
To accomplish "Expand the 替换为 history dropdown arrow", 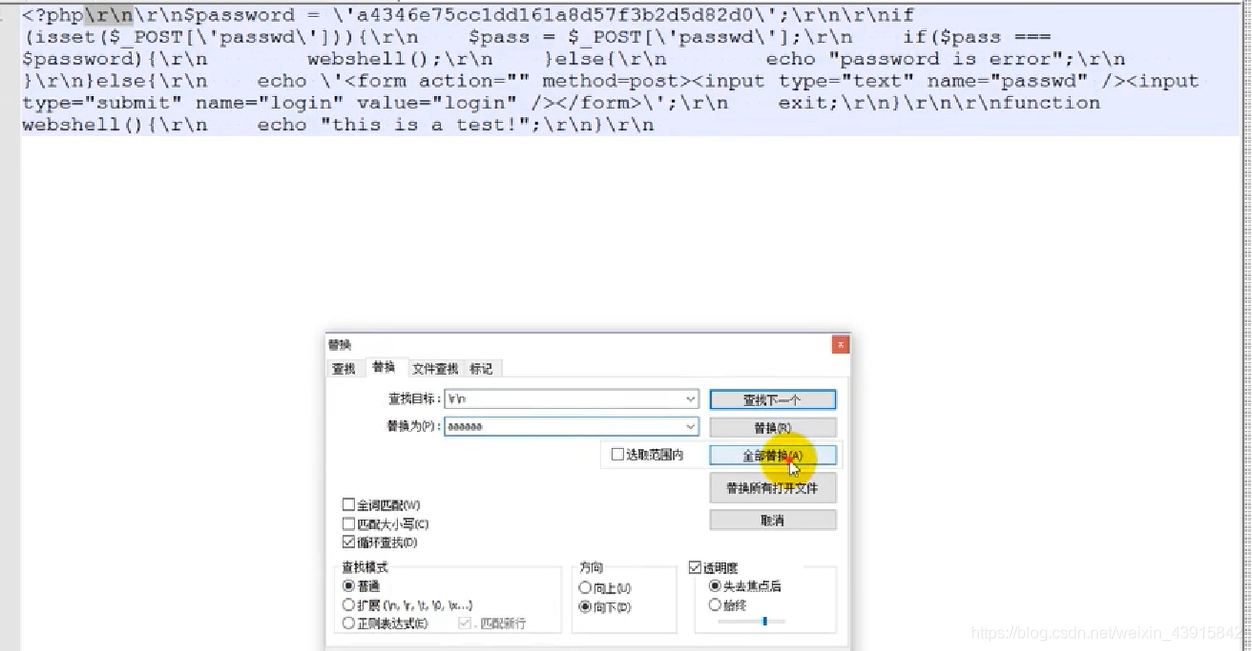I will tap(691, 427).
